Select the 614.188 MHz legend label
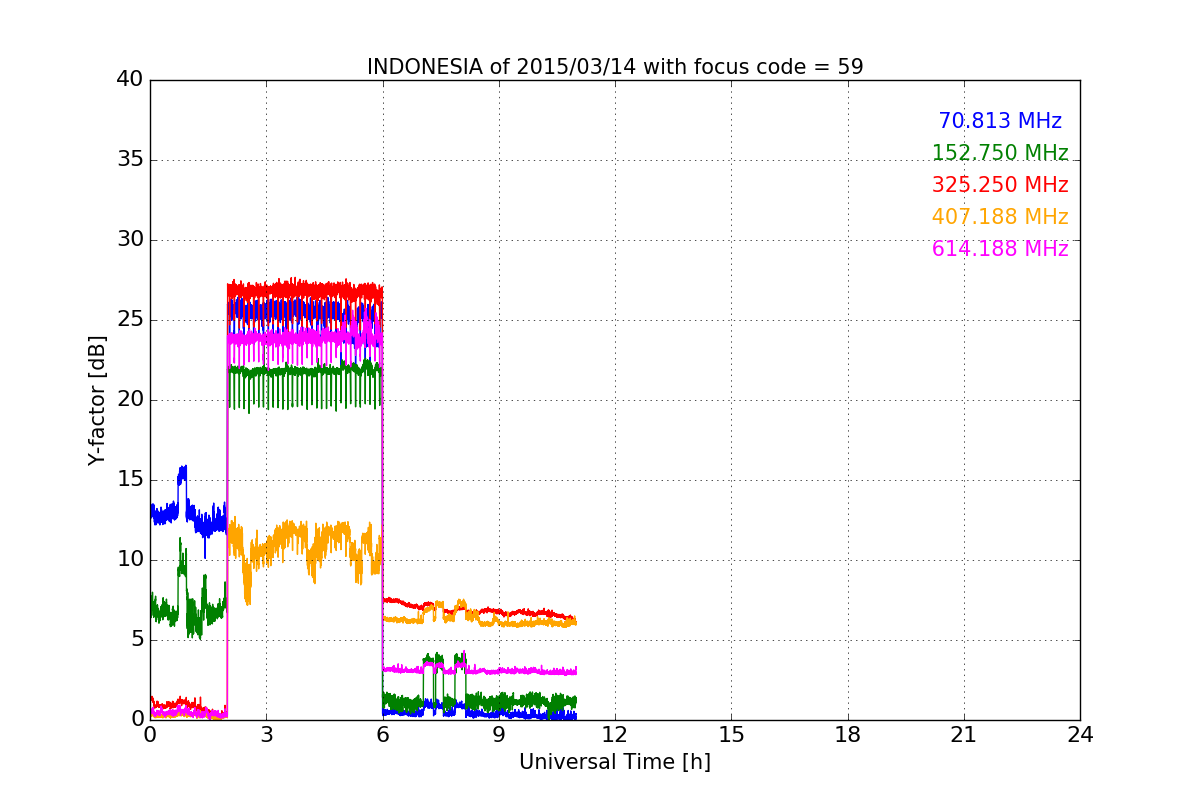The height and width of the screenshot is (800, 1200). (x=1000, y=249)
